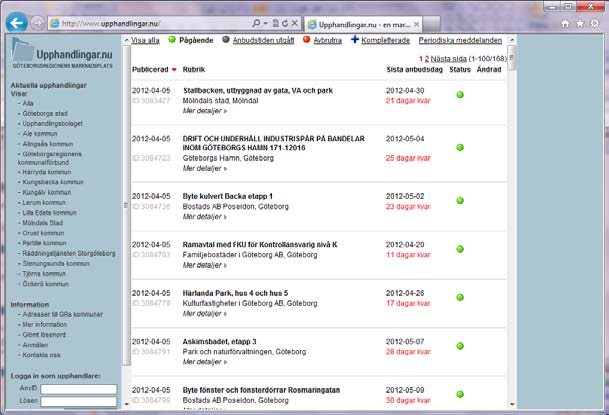This screenshot has width=609, height=415.
Task: Expand Mer detaljer for Göteborgs Hamn entry
Action: coord(205,168)
